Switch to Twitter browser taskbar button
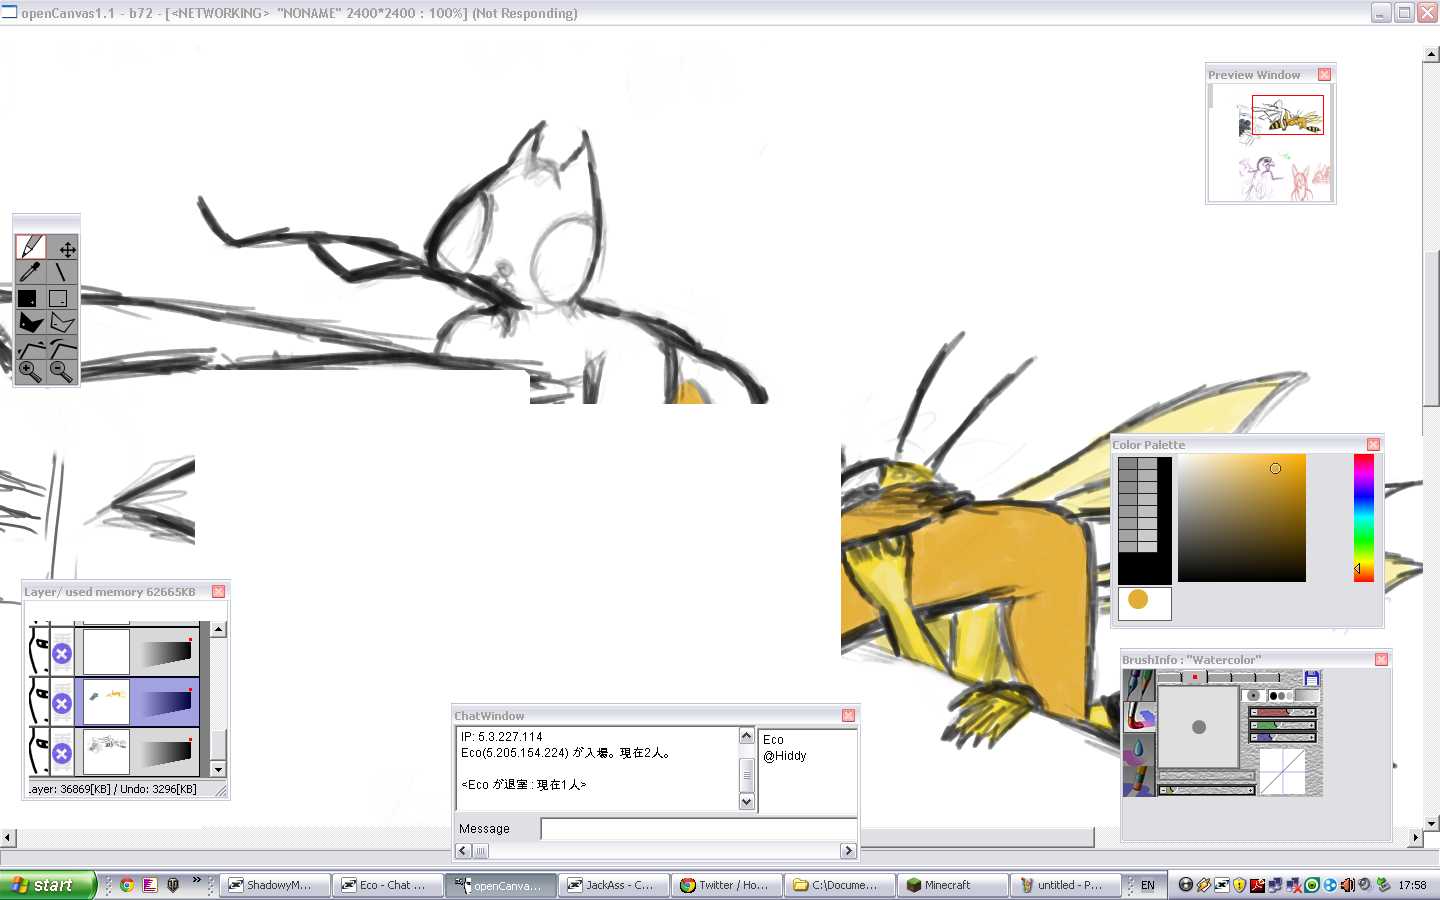This screenshot has width=1440, height=900. [727, 885]
